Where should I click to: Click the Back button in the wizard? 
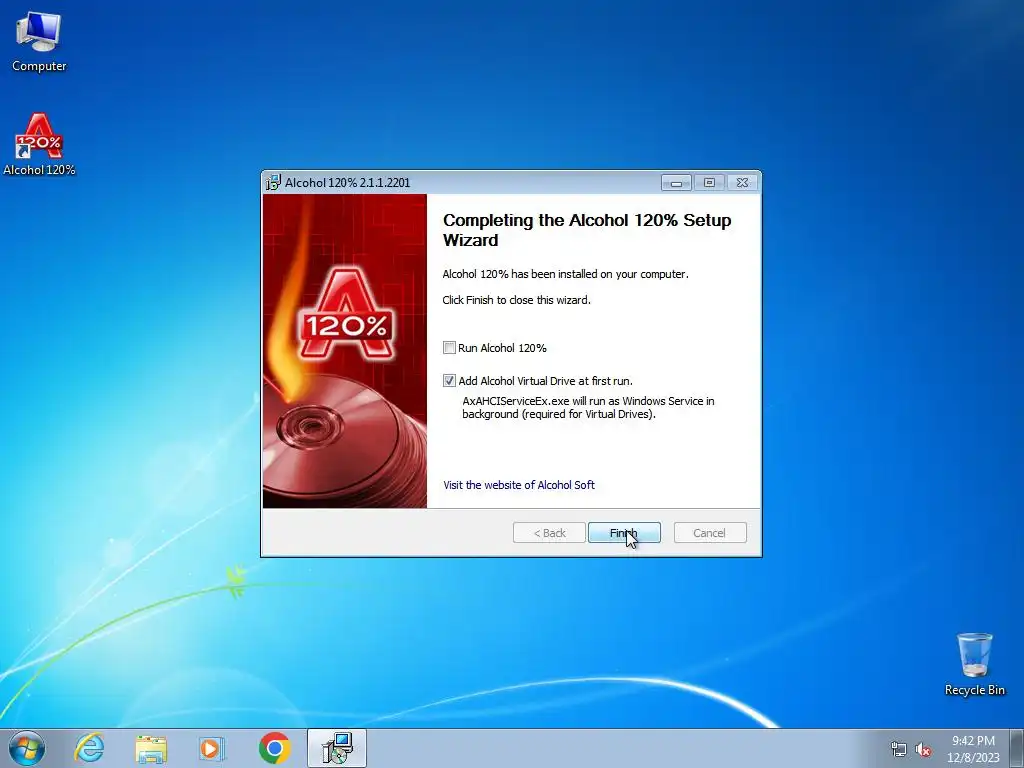pyautogui.click(x=549, y=533)
